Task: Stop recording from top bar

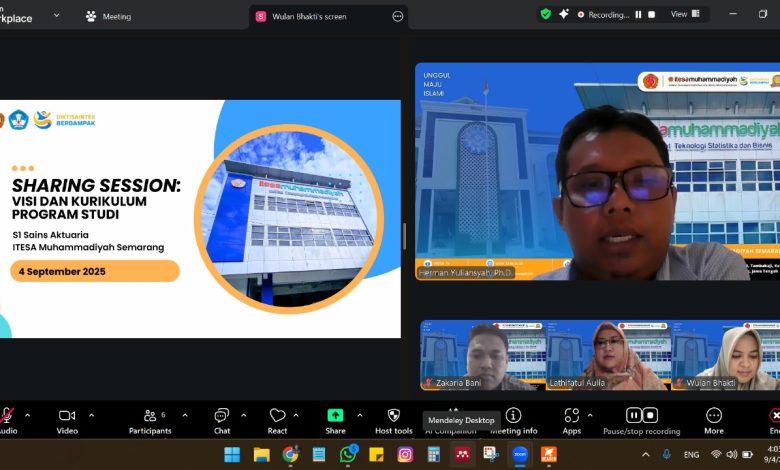Action: point(652,15)
